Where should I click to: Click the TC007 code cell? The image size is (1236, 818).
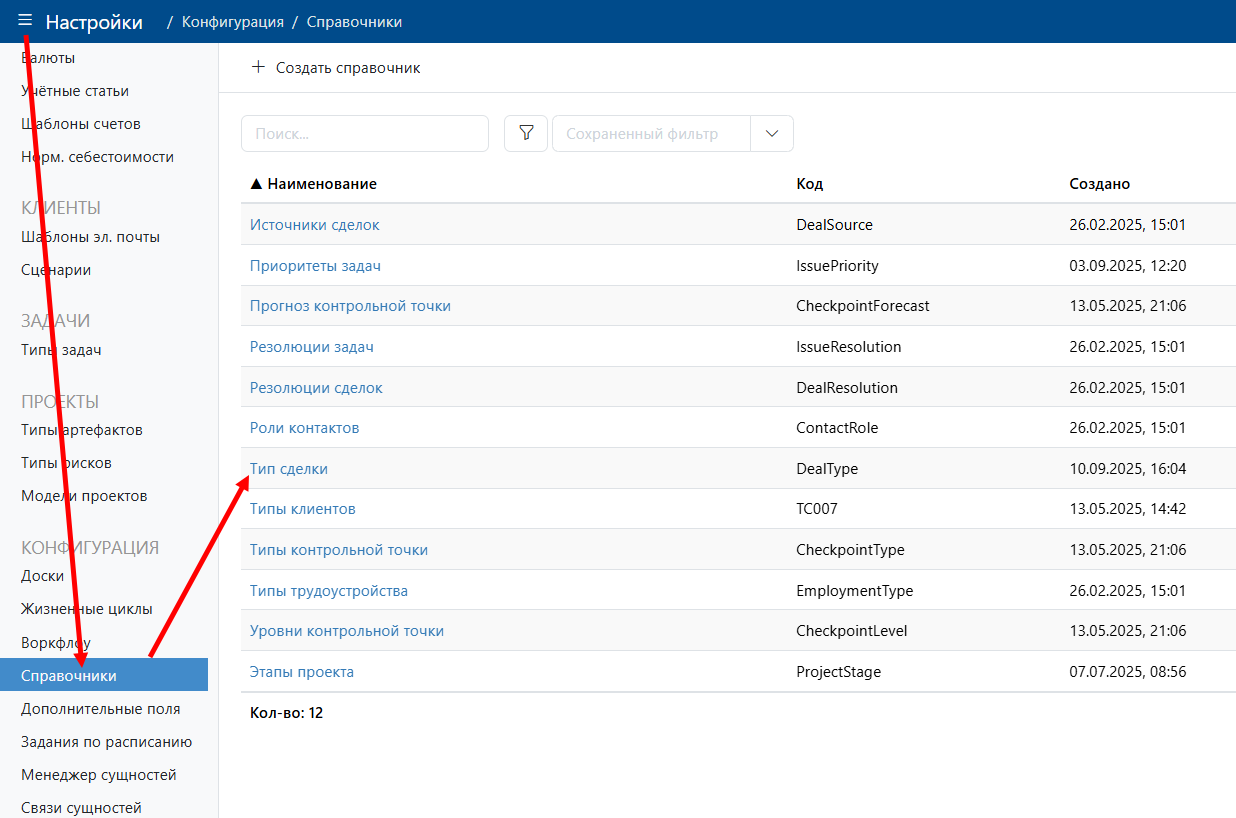point(817,509)
